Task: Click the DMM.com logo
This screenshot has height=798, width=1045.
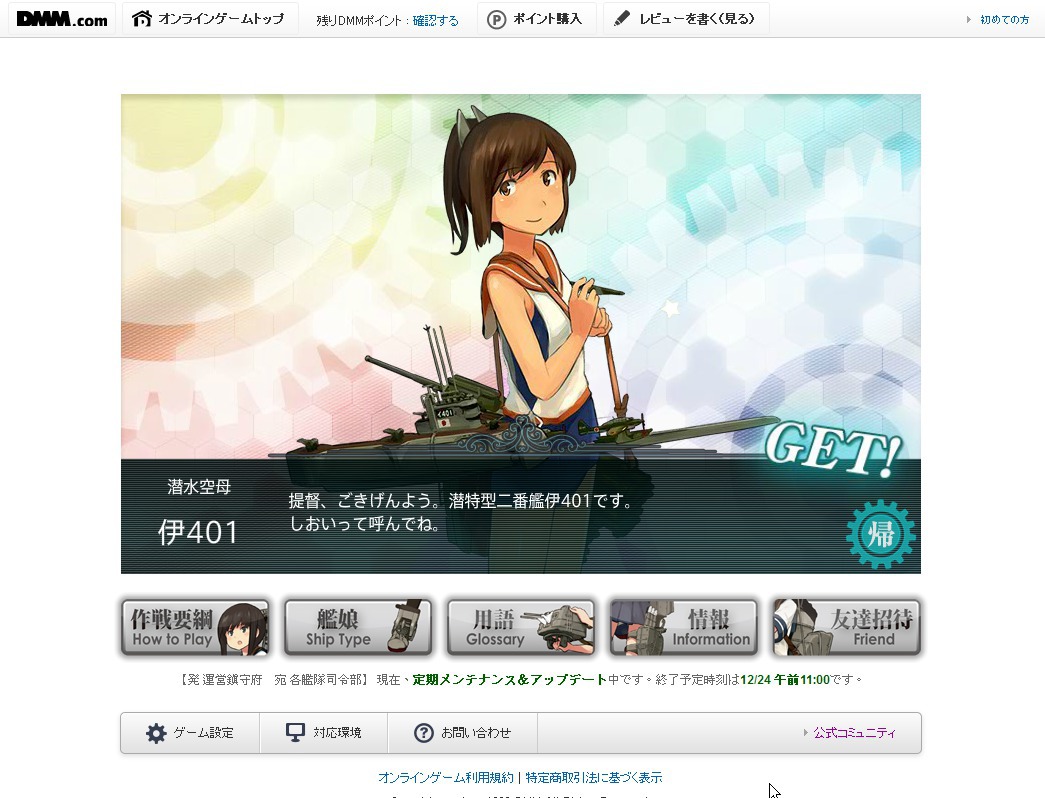Action: 62,19
